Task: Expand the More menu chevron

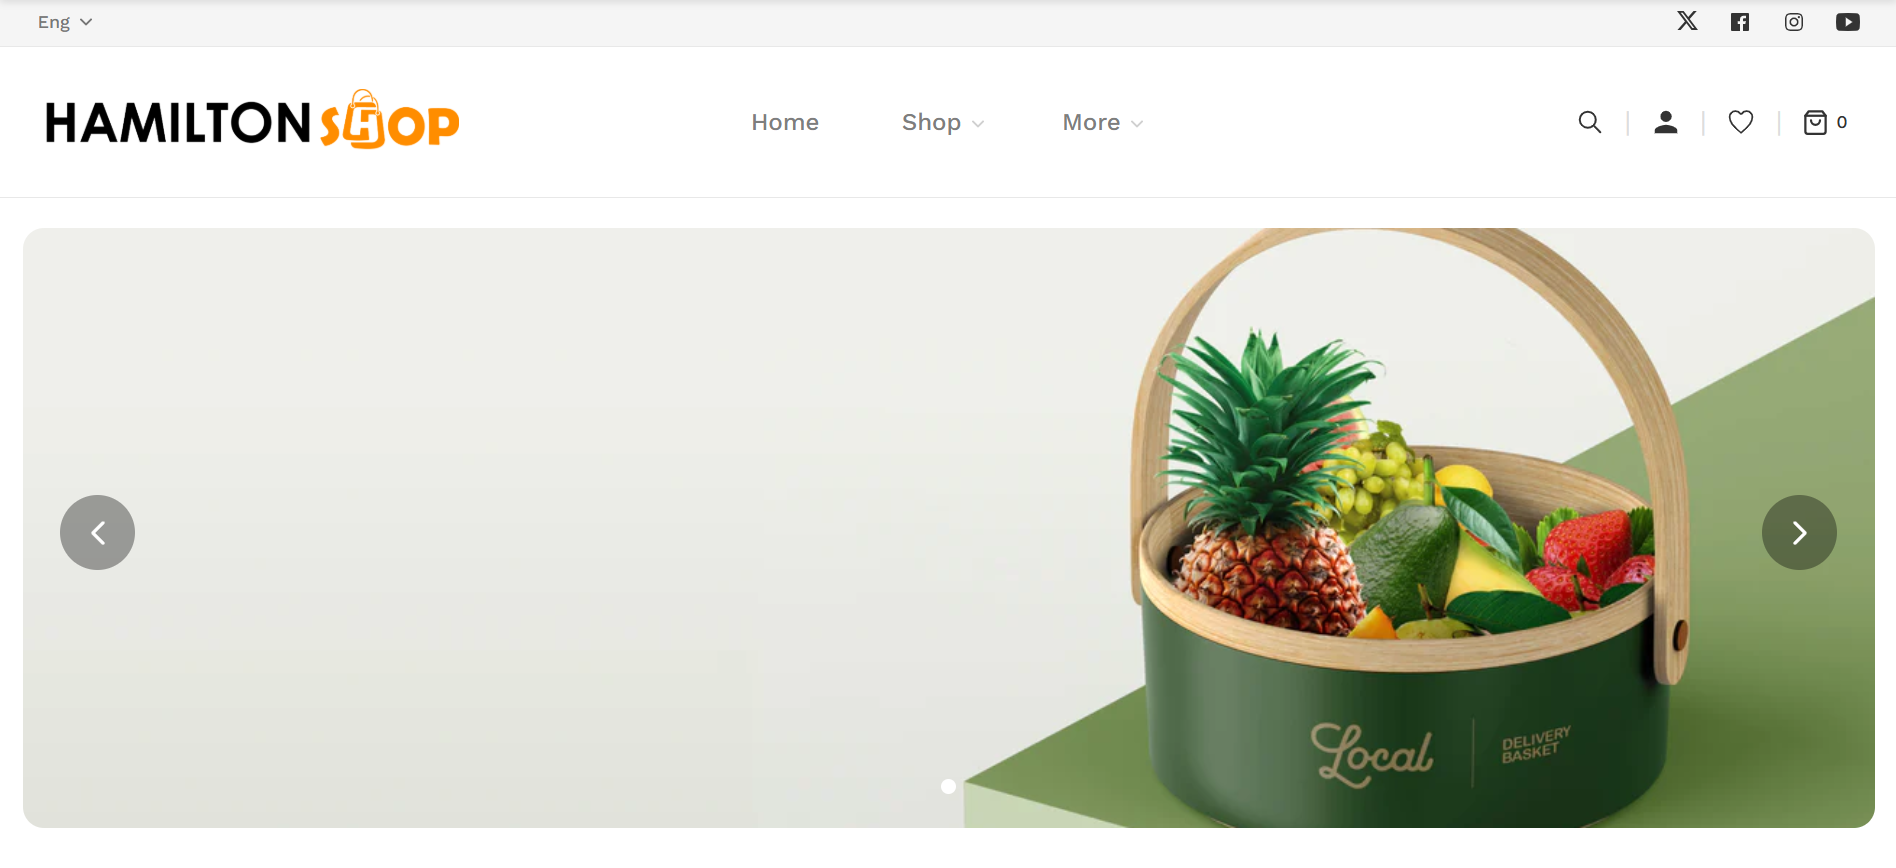Action: tap(1137, 123)
